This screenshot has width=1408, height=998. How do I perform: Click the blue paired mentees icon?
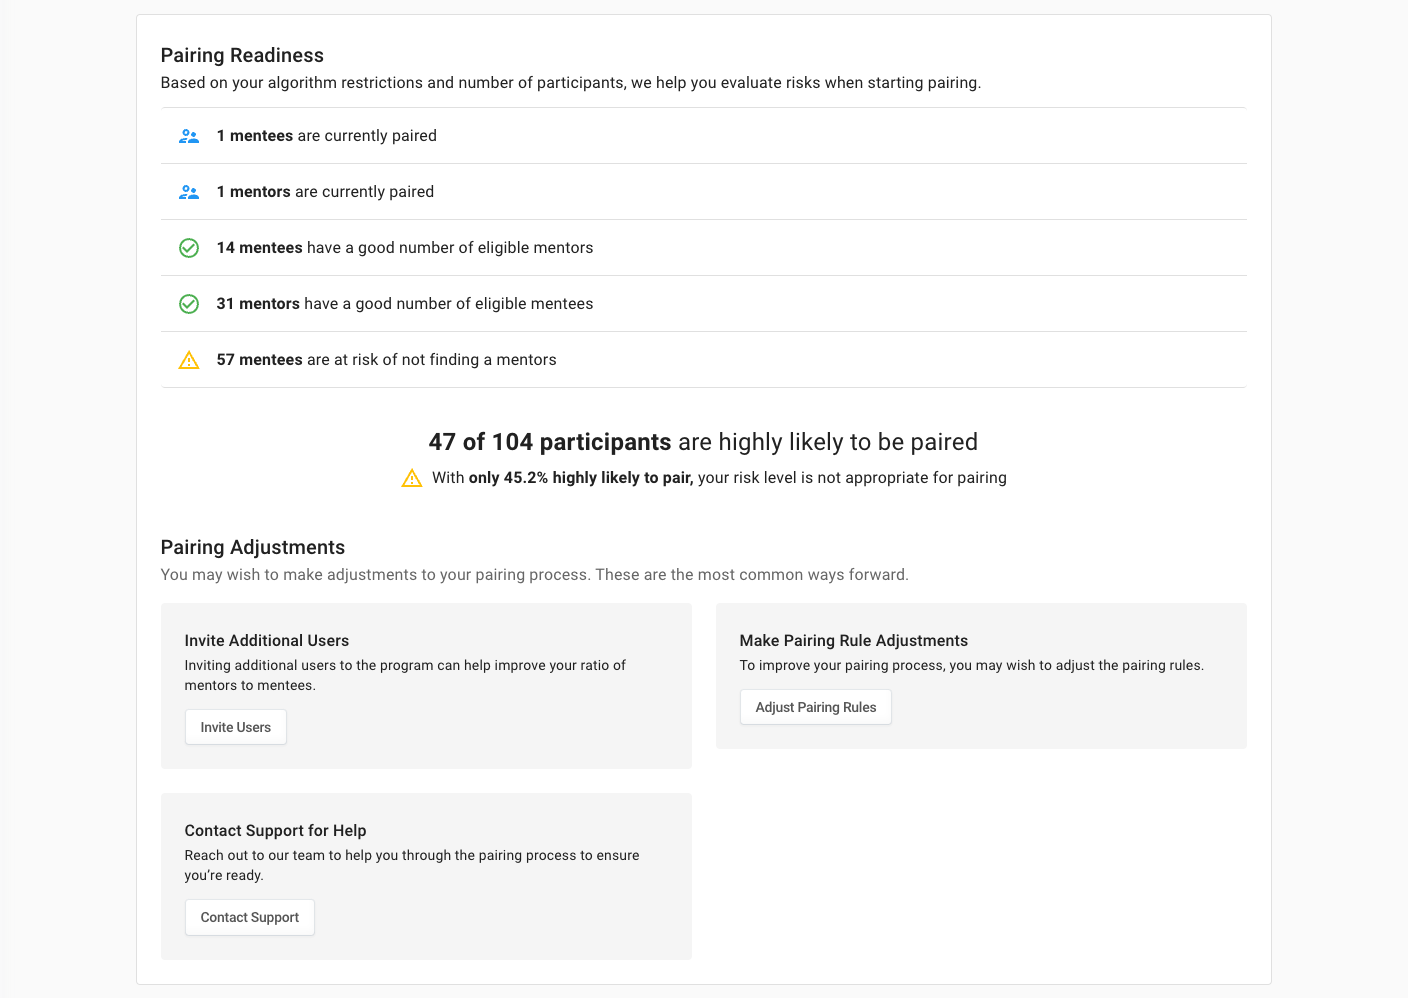(x=189, y=135)
